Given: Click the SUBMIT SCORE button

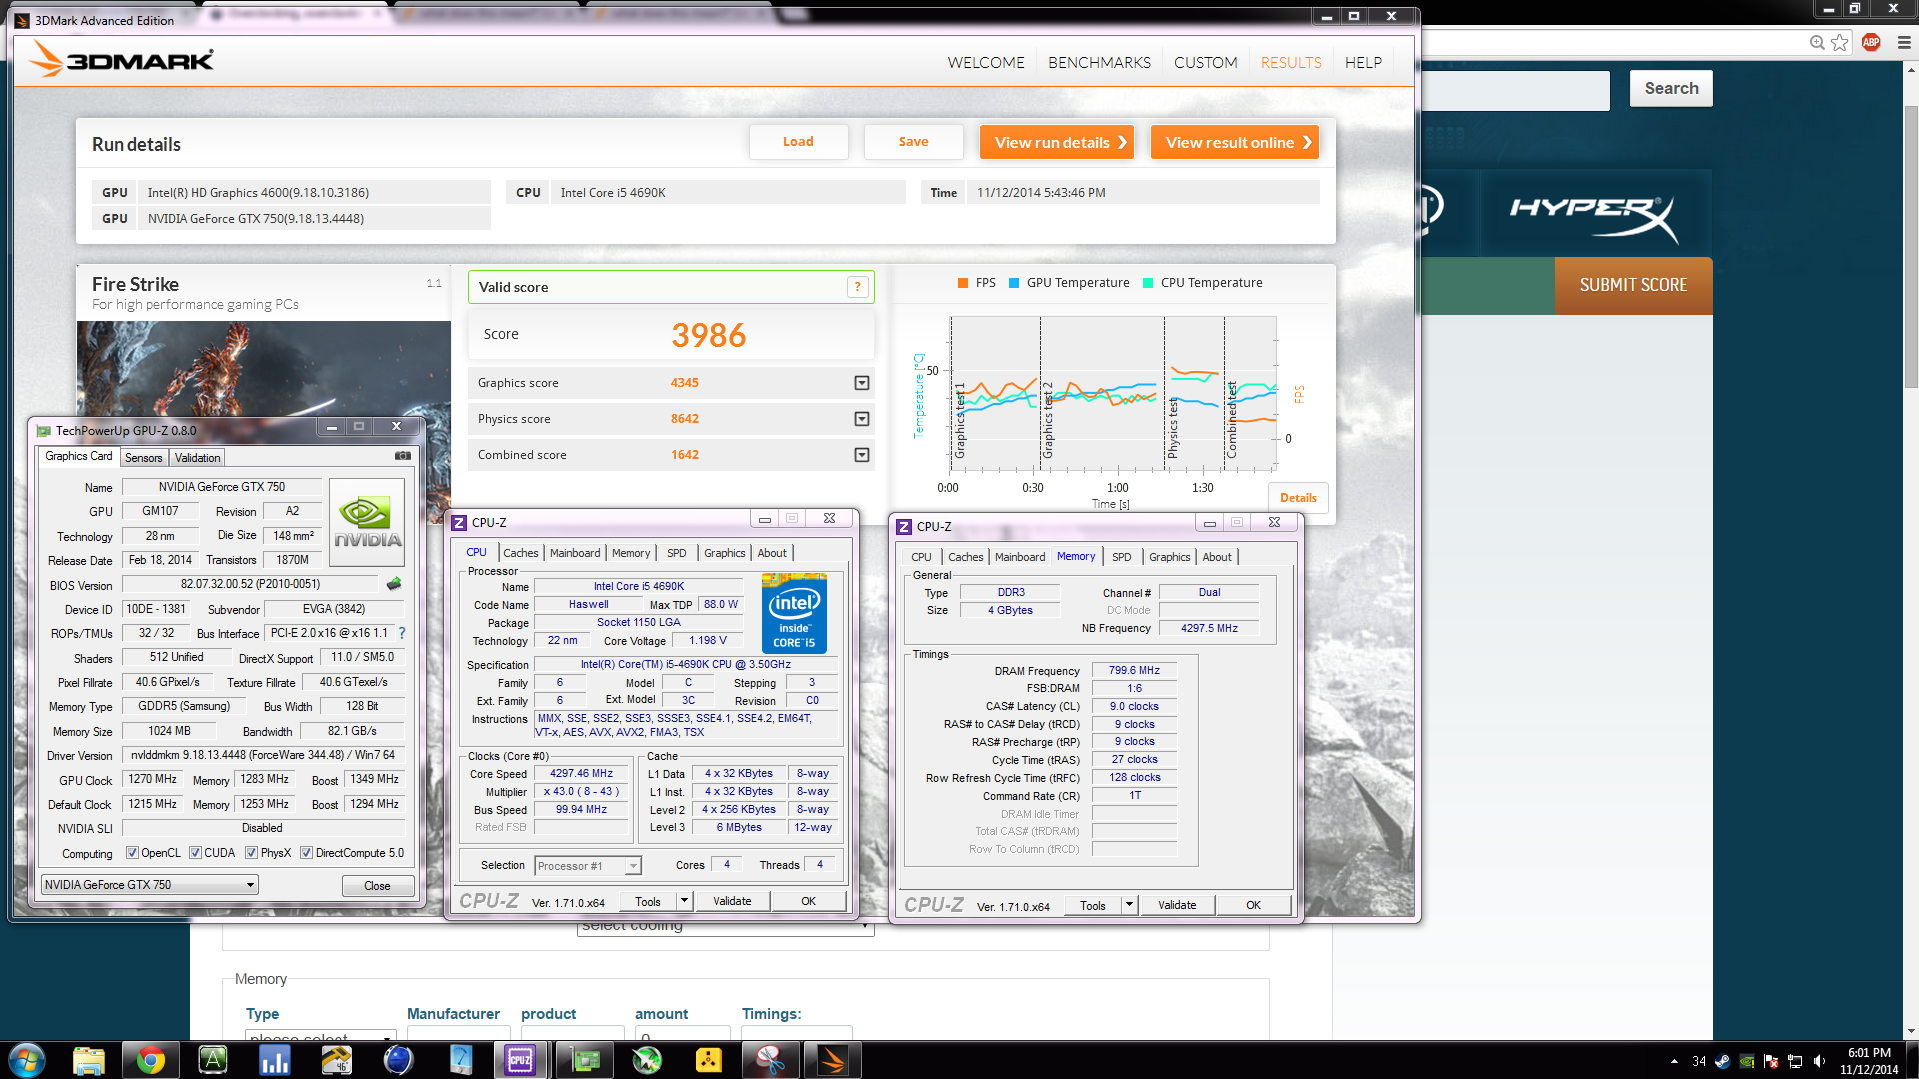Looking at the screenshot, I should 1633,285.
